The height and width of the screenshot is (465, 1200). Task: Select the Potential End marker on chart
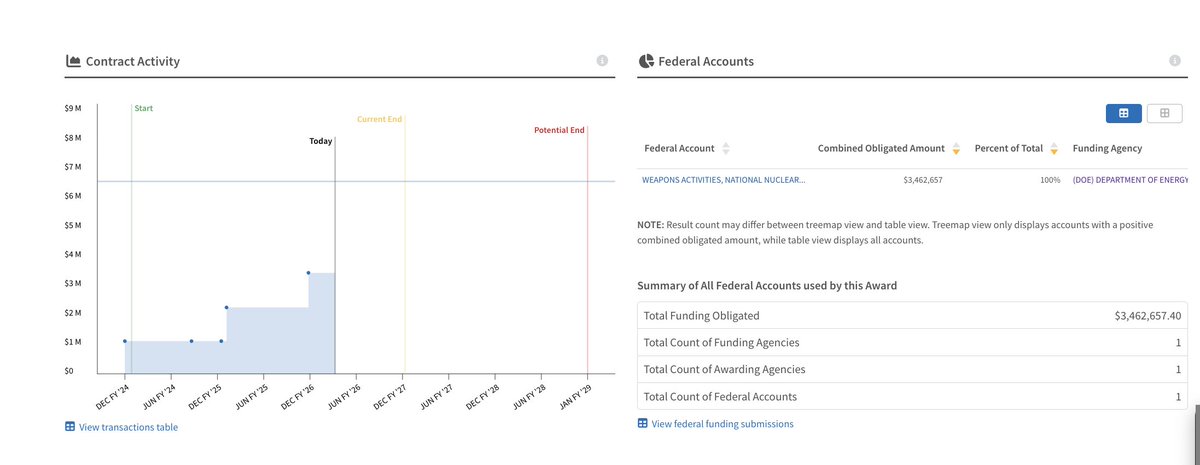coord(559,130)
